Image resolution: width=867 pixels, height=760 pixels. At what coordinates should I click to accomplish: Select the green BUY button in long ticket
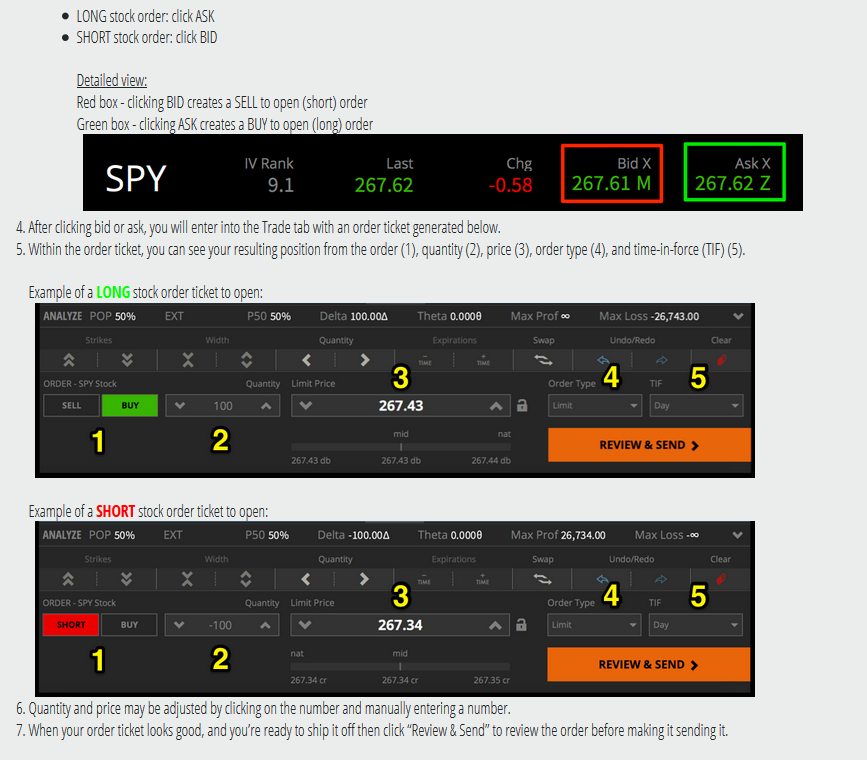tap(130, 405)
